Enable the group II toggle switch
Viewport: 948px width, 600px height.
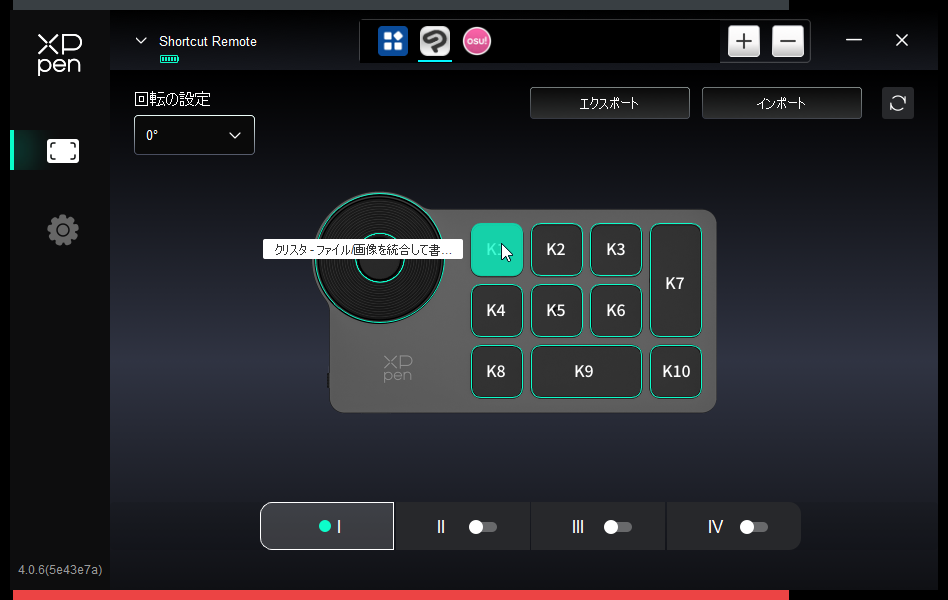[482, 527]
